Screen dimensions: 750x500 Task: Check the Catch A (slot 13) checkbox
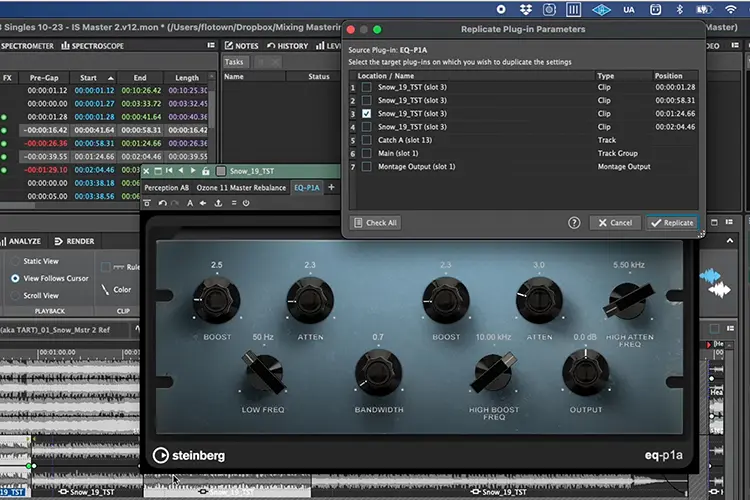click(x=366, y=140)
